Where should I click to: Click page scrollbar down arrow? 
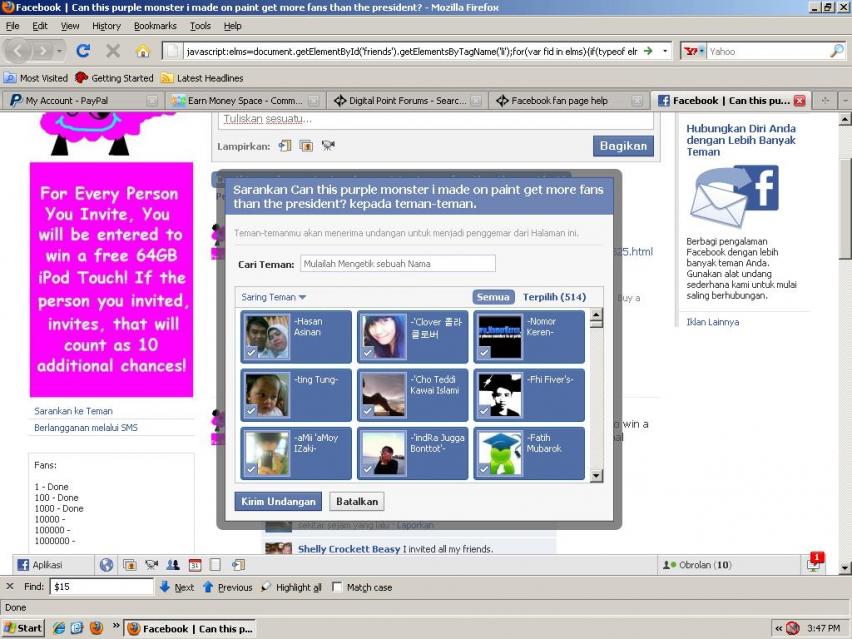(845, 568)
